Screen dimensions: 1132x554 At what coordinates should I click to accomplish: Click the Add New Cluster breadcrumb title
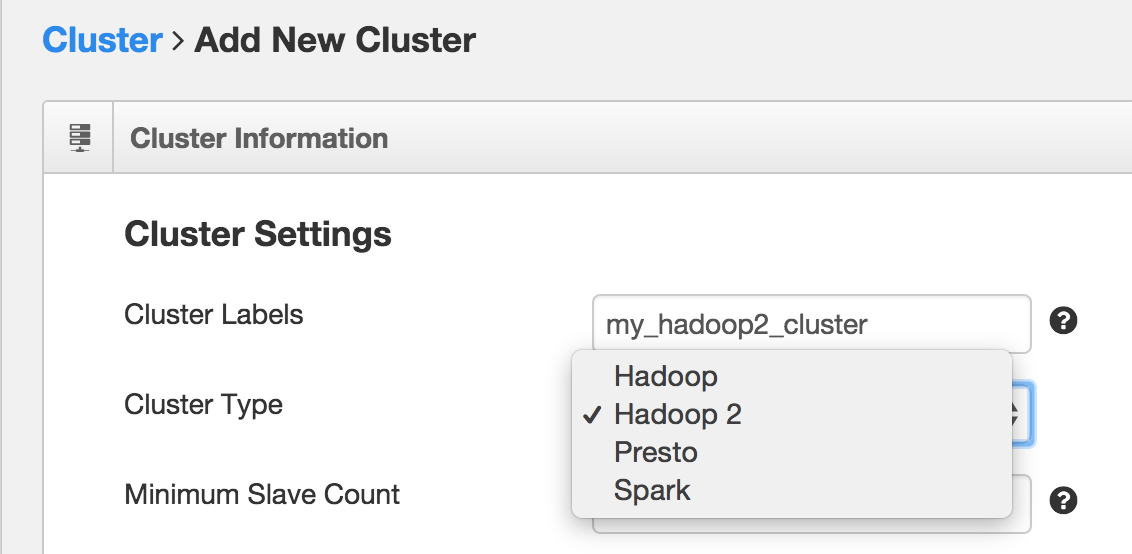[335, 40]
